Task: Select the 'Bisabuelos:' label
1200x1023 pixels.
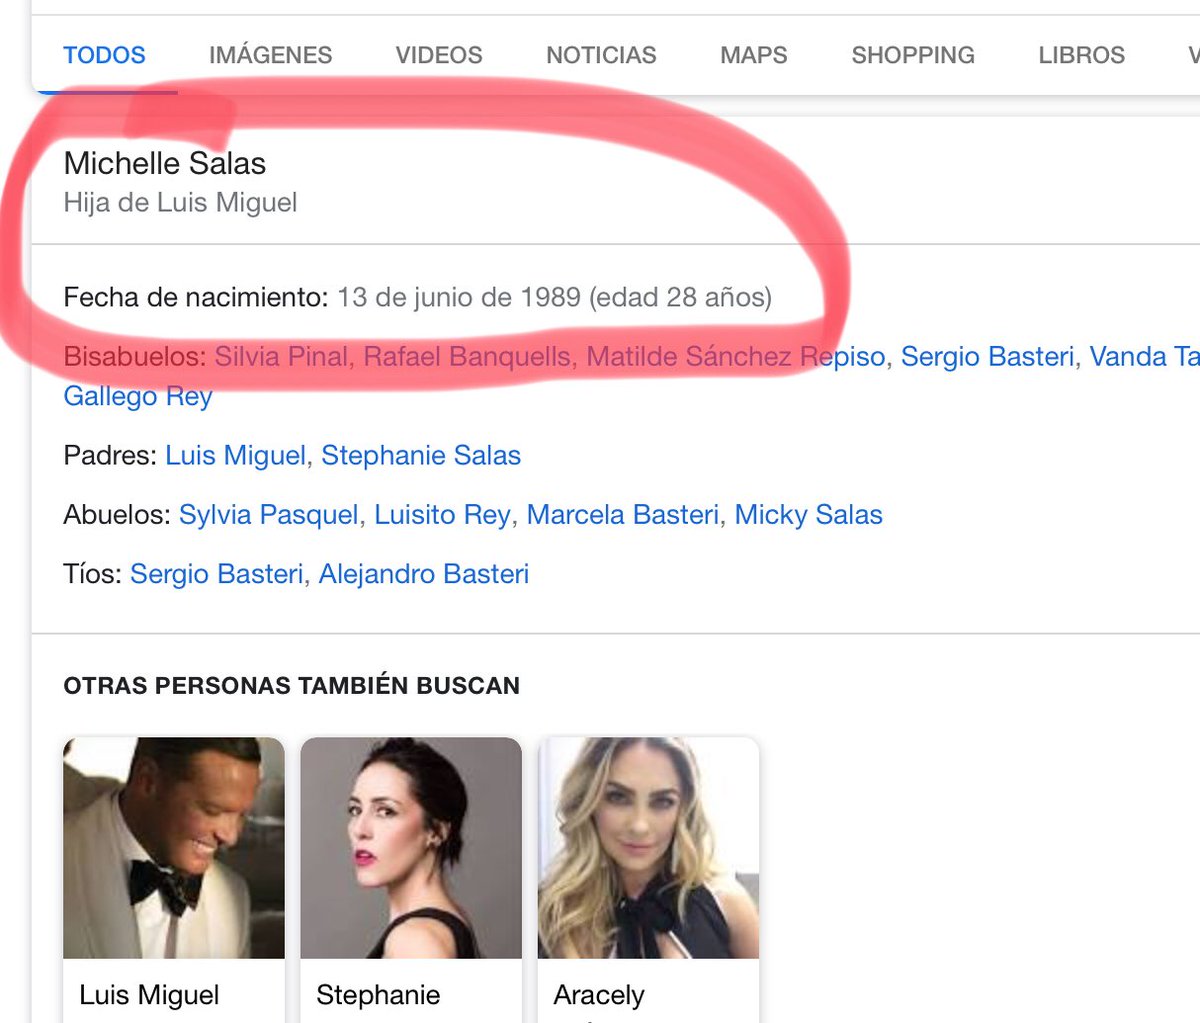Action: [135, 357]
